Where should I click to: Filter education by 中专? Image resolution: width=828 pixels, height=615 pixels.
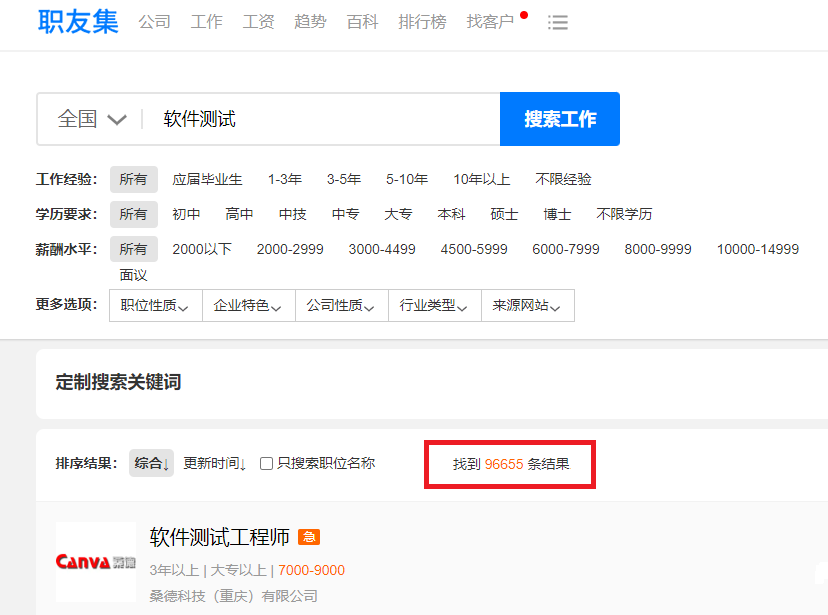pyautogui.click(x=345, y=214)
